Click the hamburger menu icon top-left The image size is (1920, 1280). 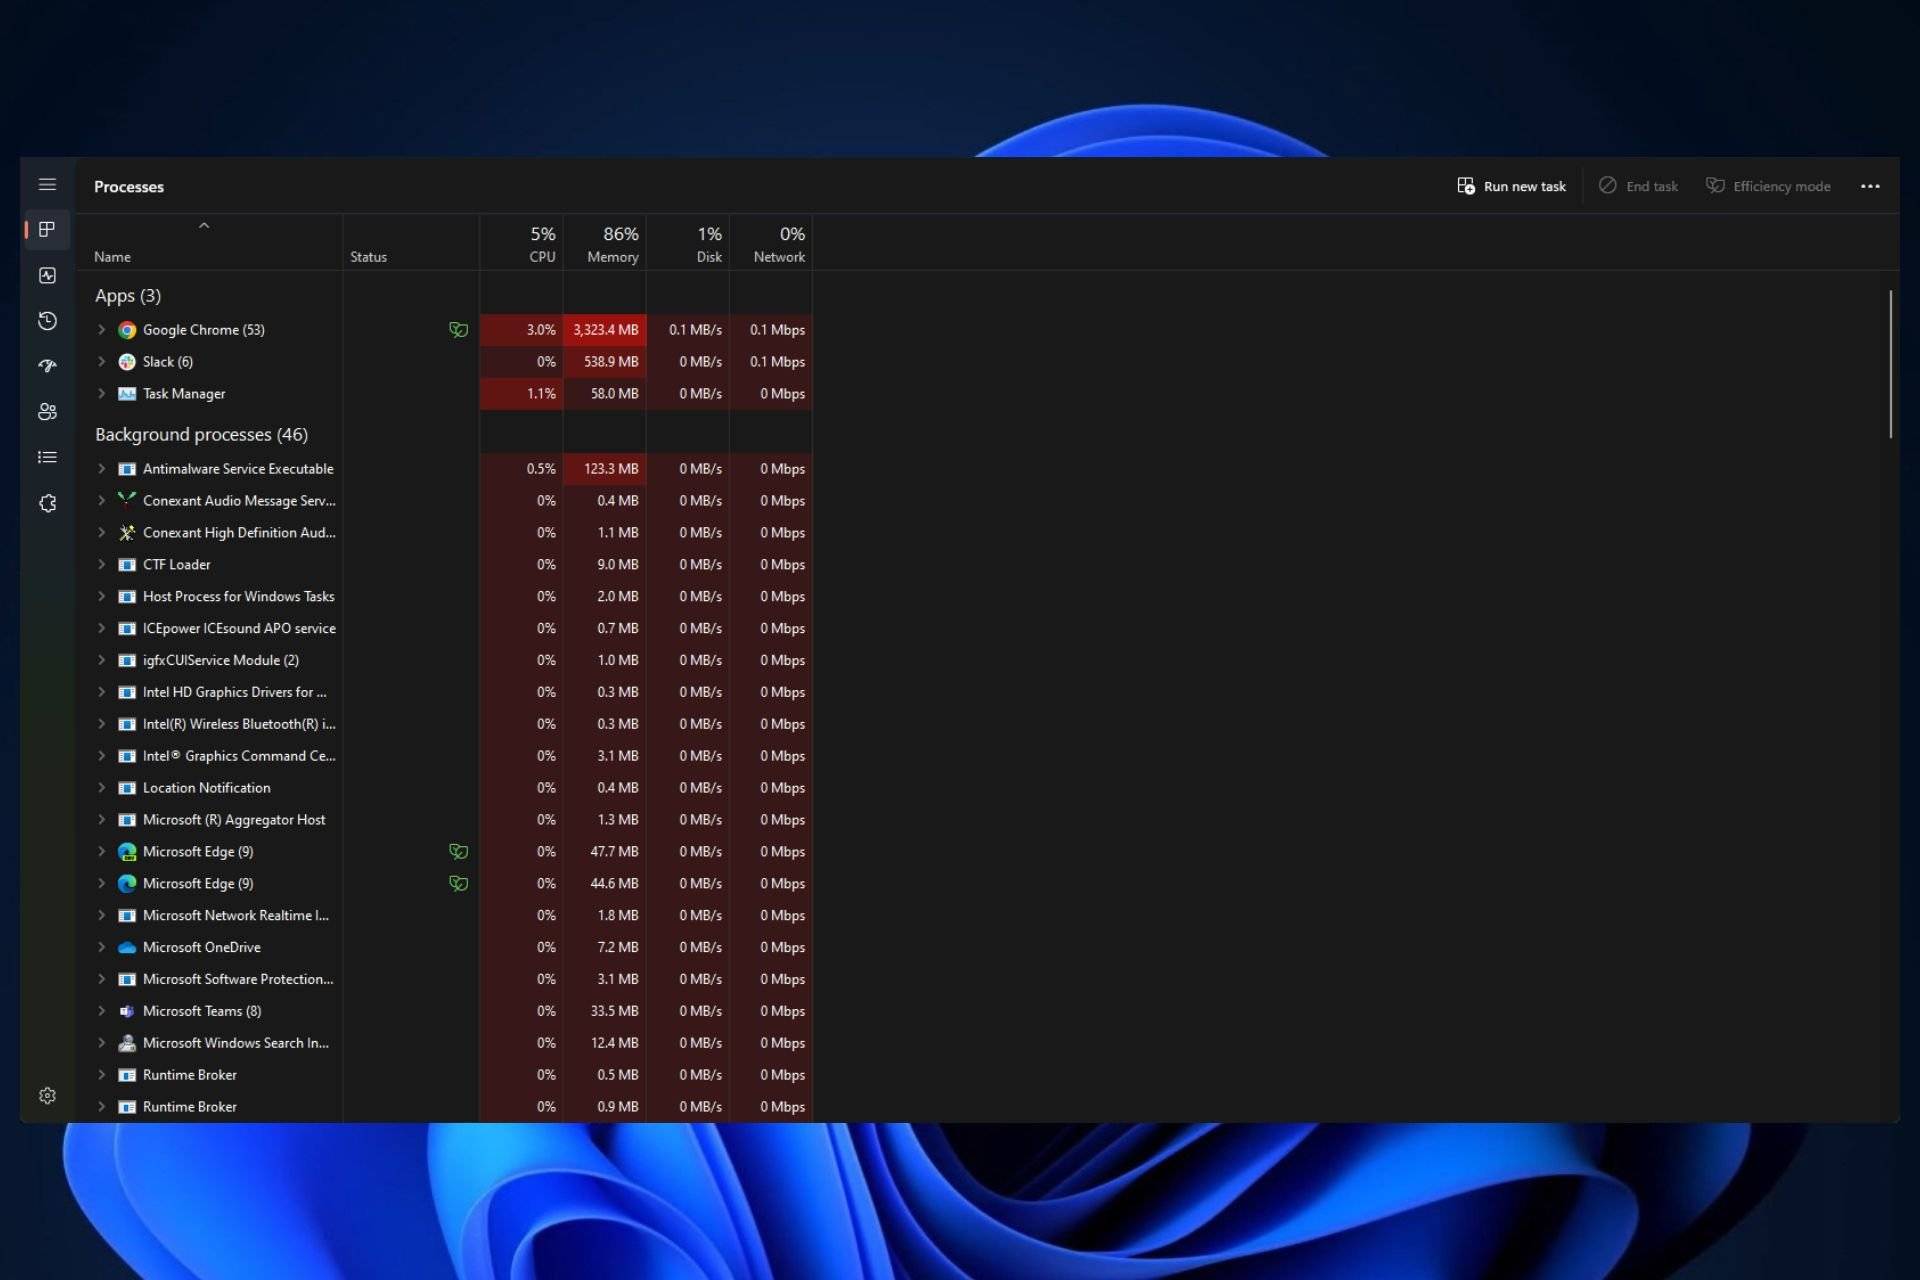click(x=47, y=186)
